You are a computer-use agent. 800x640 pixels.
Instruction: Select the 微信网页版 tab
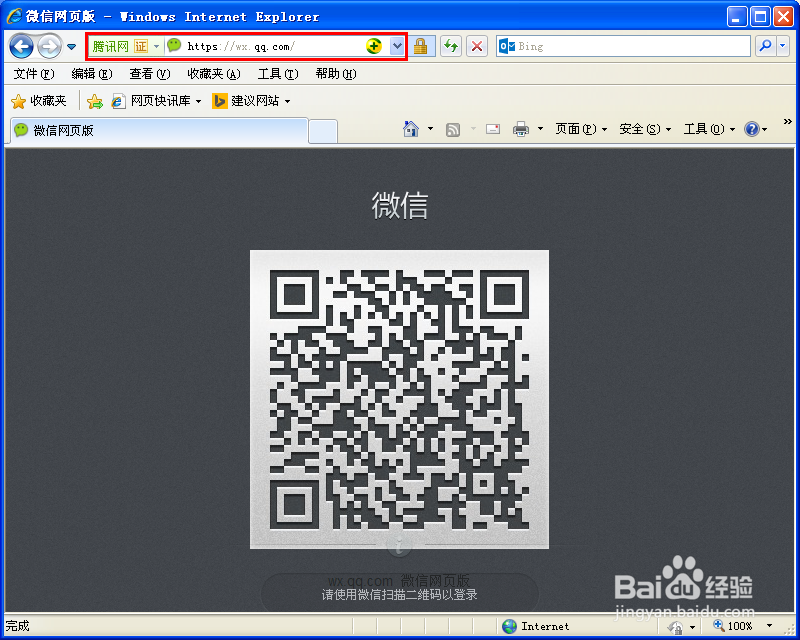click(x=158, y=131)
